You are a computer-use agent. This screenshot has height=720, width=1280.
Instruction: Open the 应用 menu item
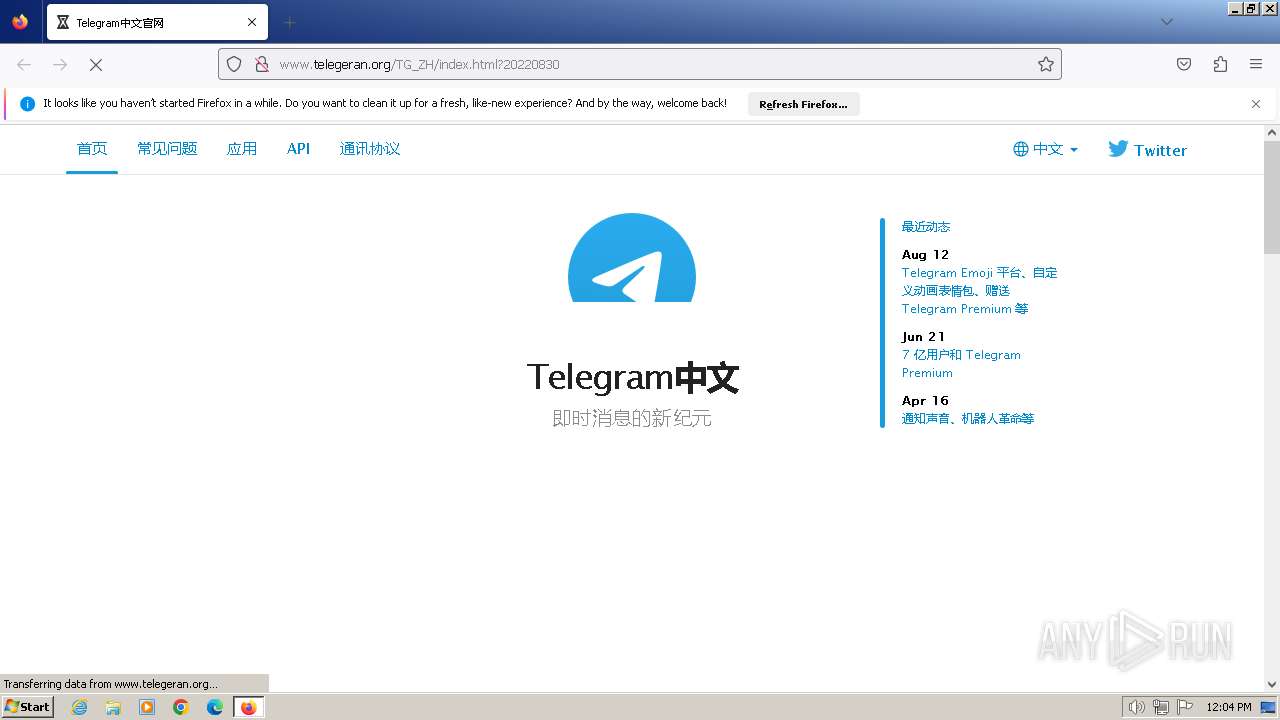[x=242, y=149]
